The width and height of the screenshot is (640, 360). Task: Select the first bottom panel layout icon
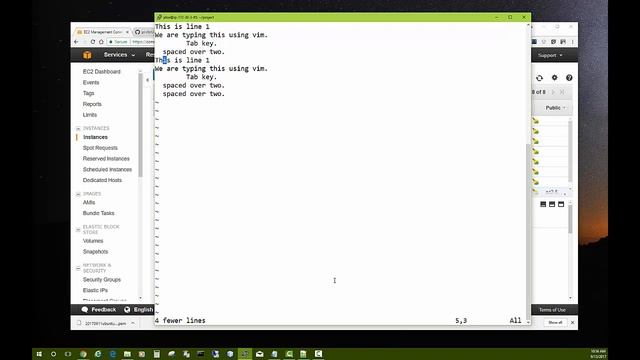543,204
